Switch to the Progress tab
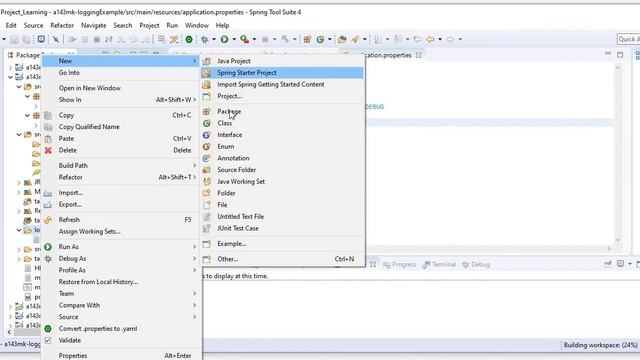The height and width of the screenshot is (360, 640). tap(400, 264)
